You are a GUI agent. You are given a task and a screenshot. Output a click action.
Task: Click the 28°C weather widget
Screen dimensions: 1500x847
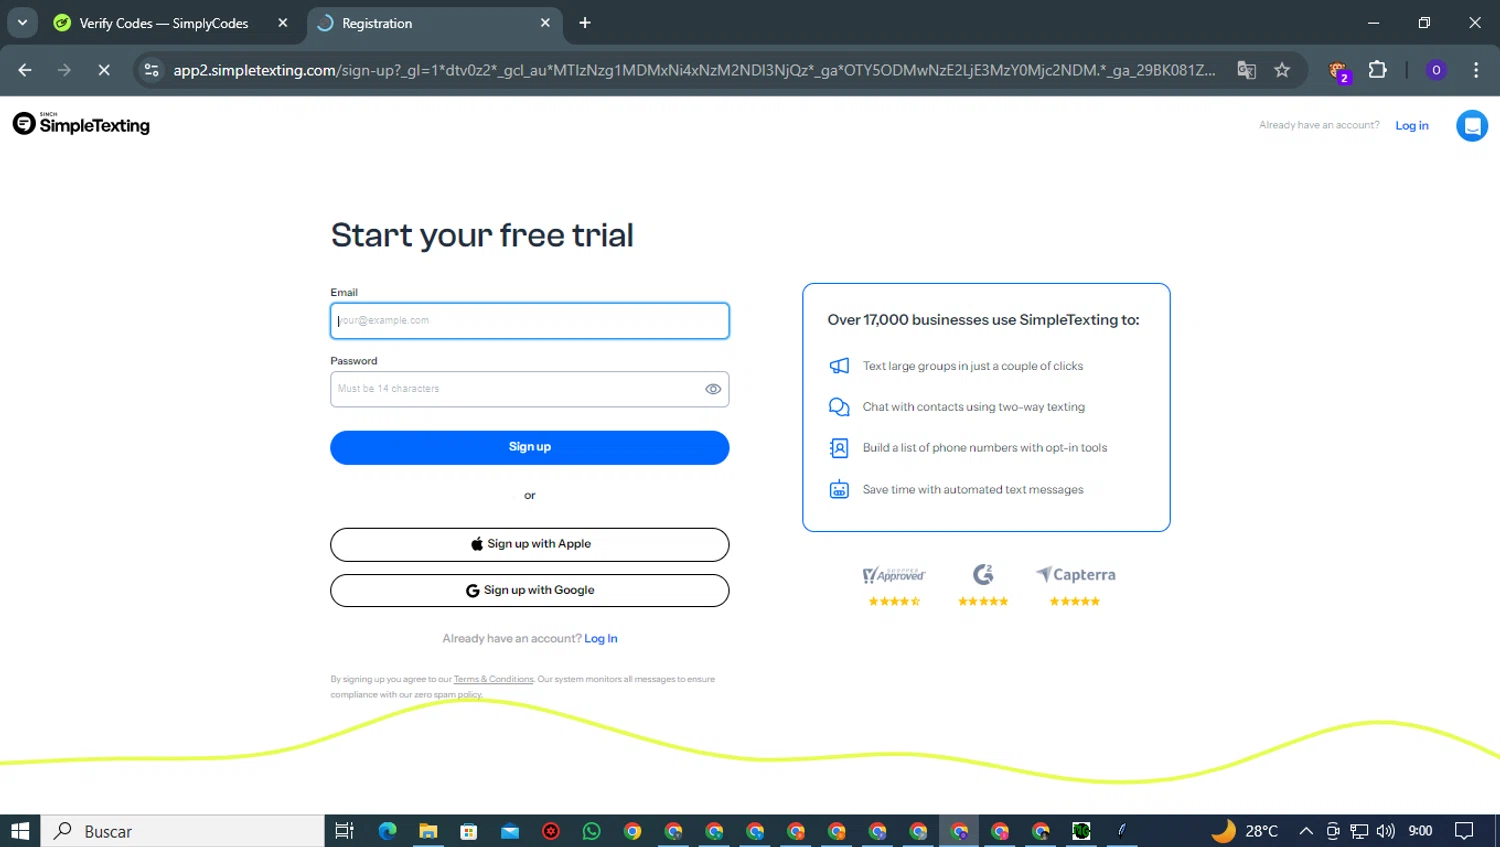tap(1245, 831)
